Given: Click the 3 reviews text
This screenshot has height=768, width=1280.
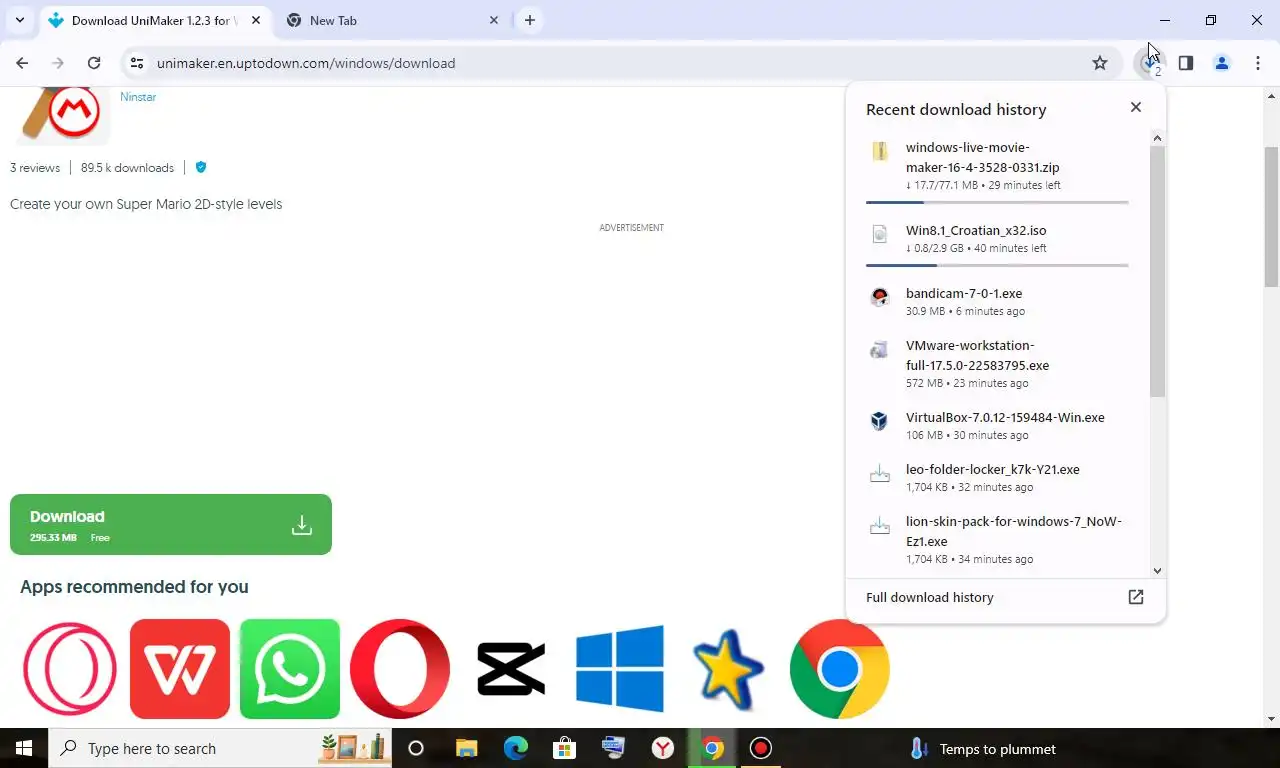Looking at the screenshot, I should click(35, 168).
